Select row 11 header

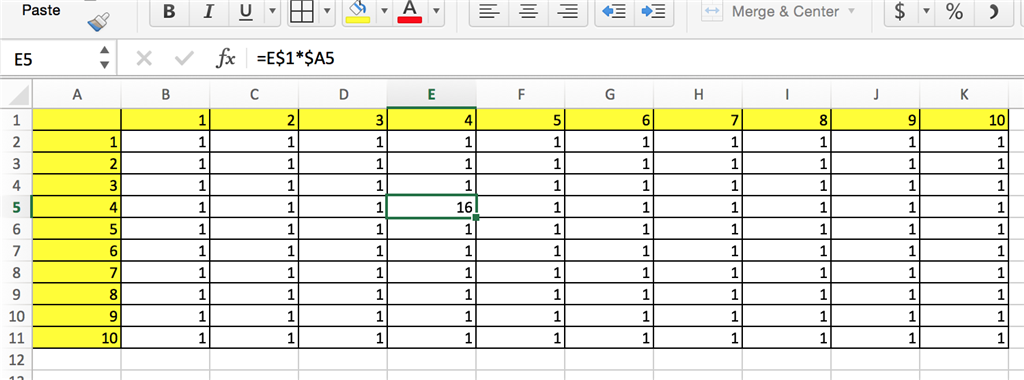[x=16, y=338]
